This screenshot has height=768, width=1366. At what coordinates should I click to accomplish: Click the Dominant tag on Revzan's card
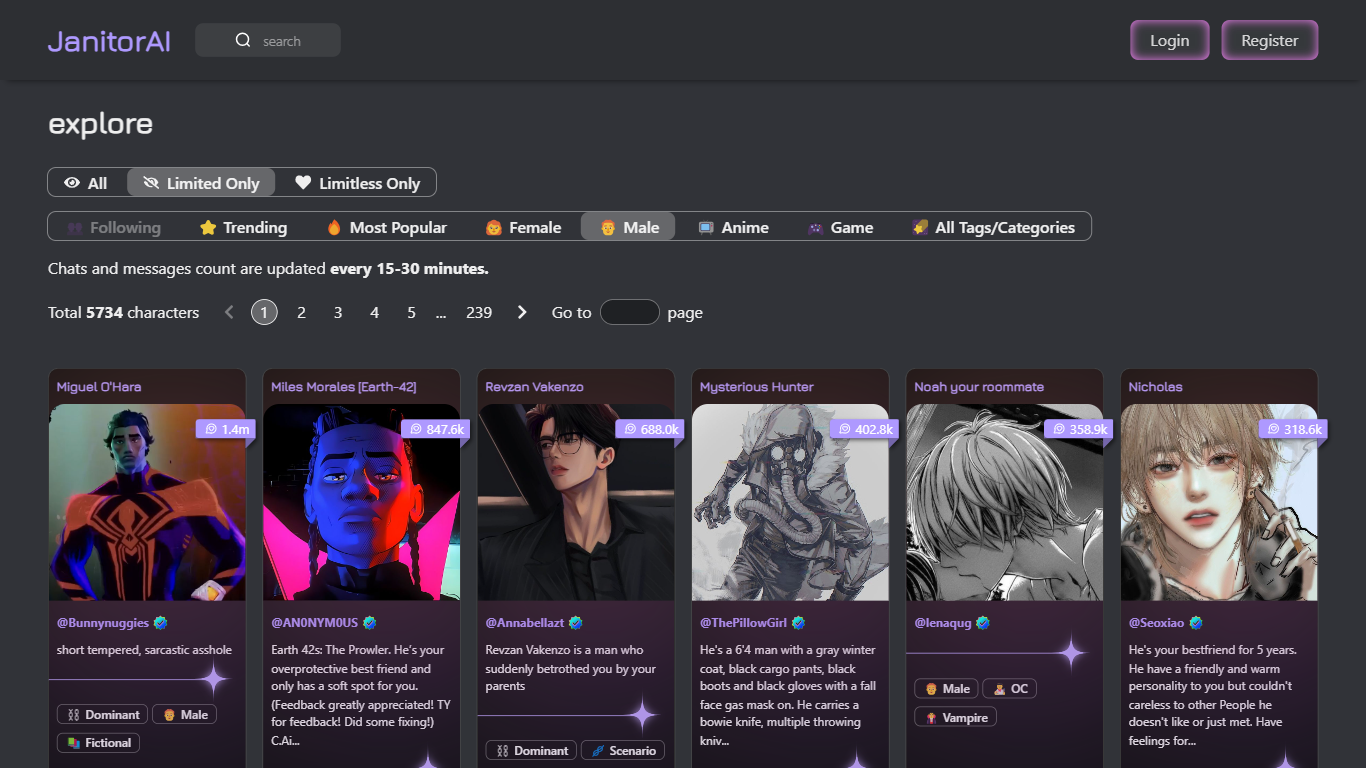[530, 750]
